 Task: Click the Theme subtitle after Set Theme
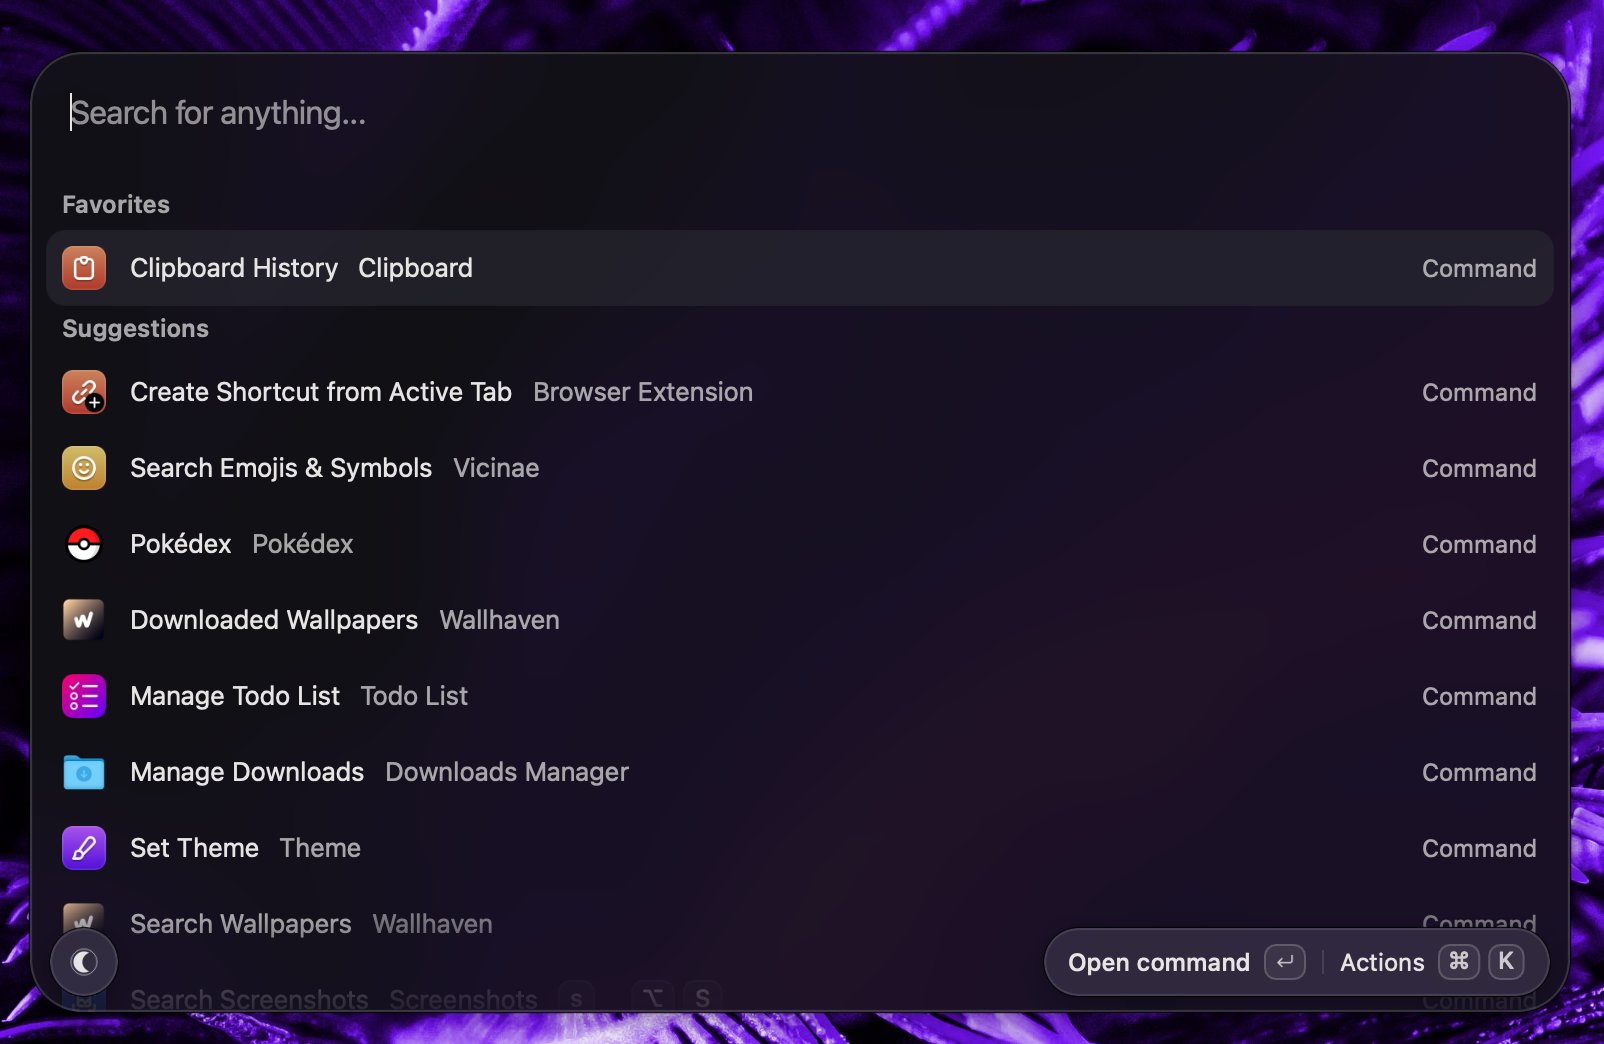point(320,848)
